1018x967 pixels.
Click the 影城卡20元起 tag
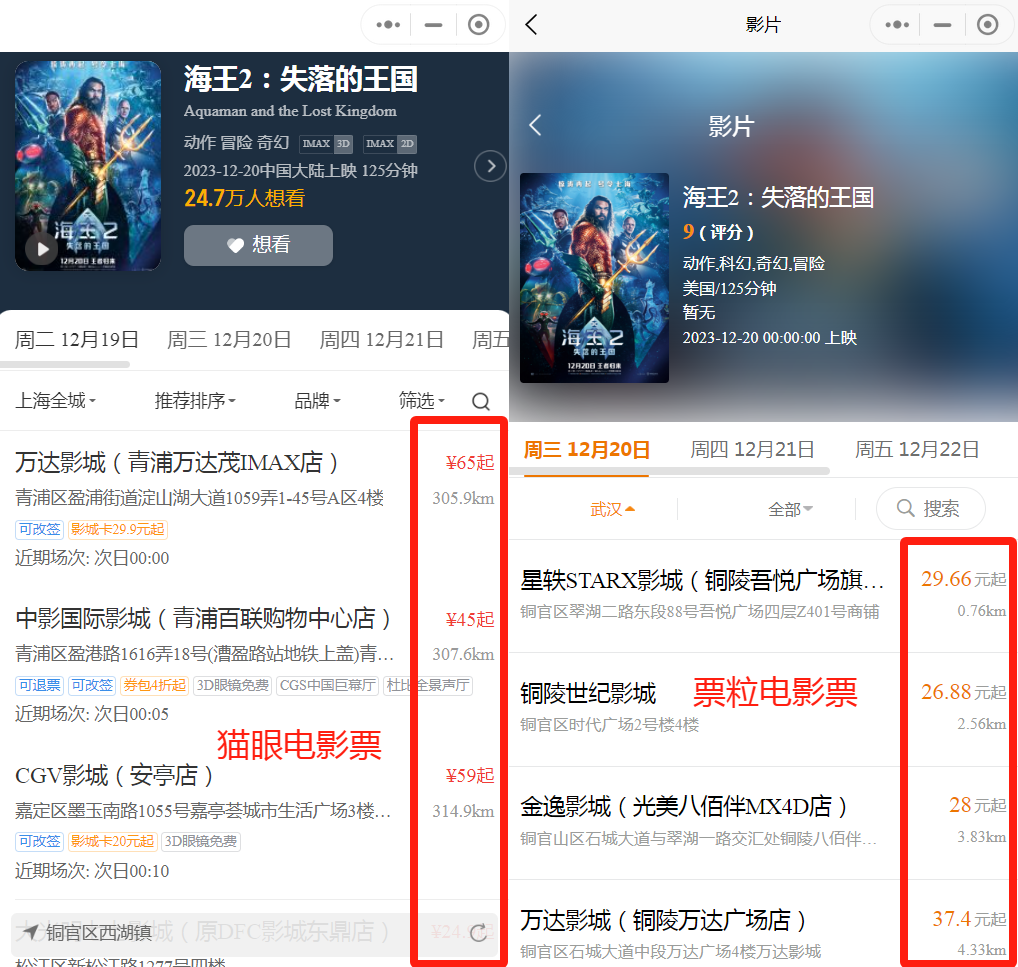click(112, 841)
